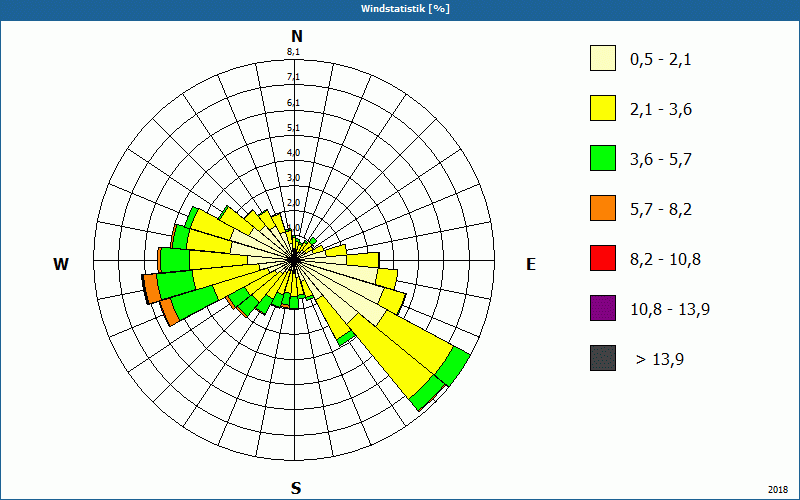Screen dimensions: 800x500
Task: Click the W compass label
Action: tap(61, 264)
